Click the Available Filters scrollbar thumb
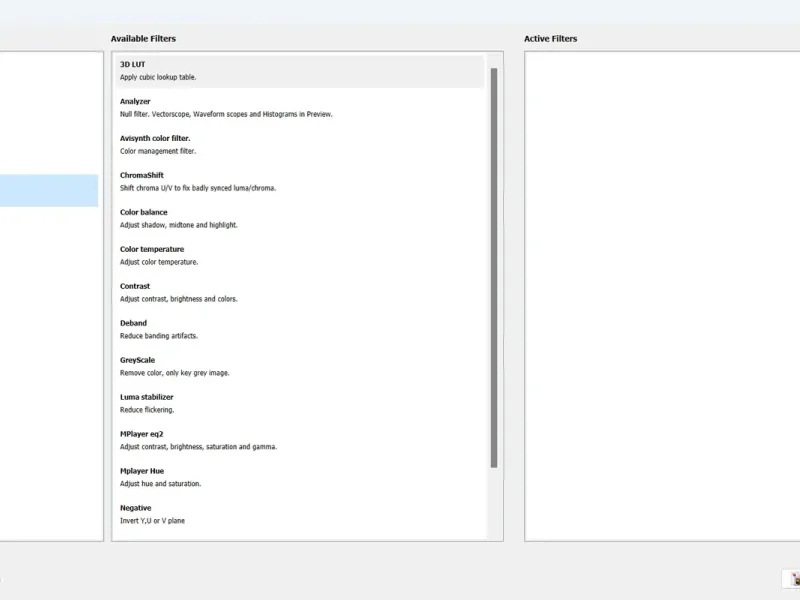The image size is (800, 600). point(494,268)
